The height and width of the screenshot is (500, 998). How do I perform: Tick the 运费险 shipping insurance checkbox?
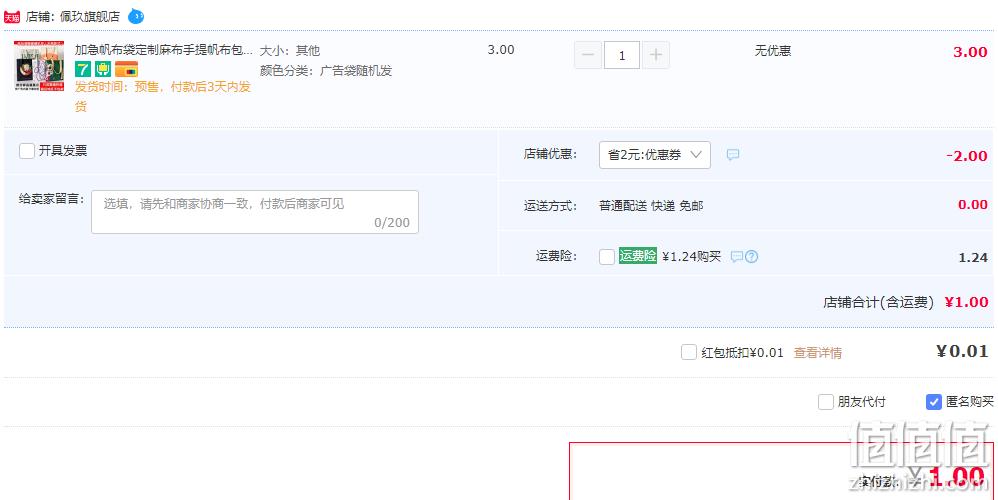pos(607,256)
